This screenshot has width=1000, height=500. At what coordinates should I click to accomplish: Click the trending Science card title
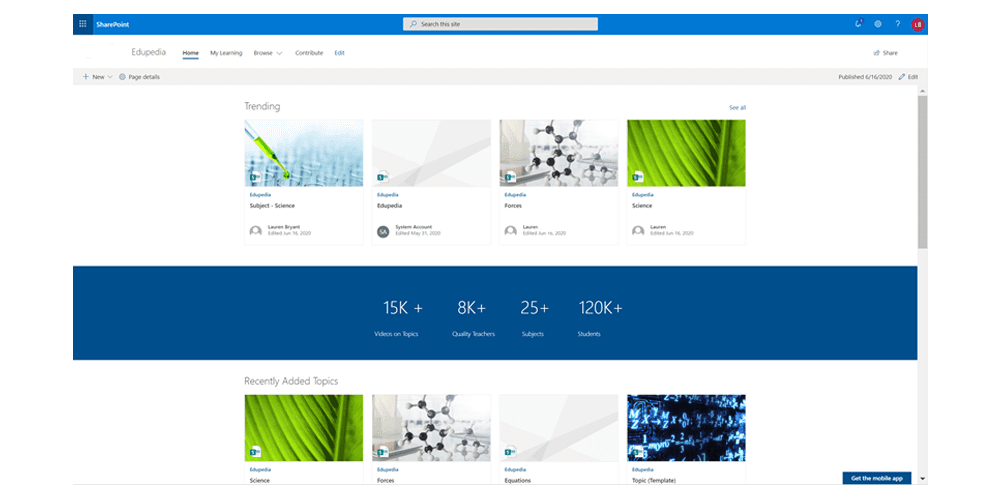pos(642,205)
